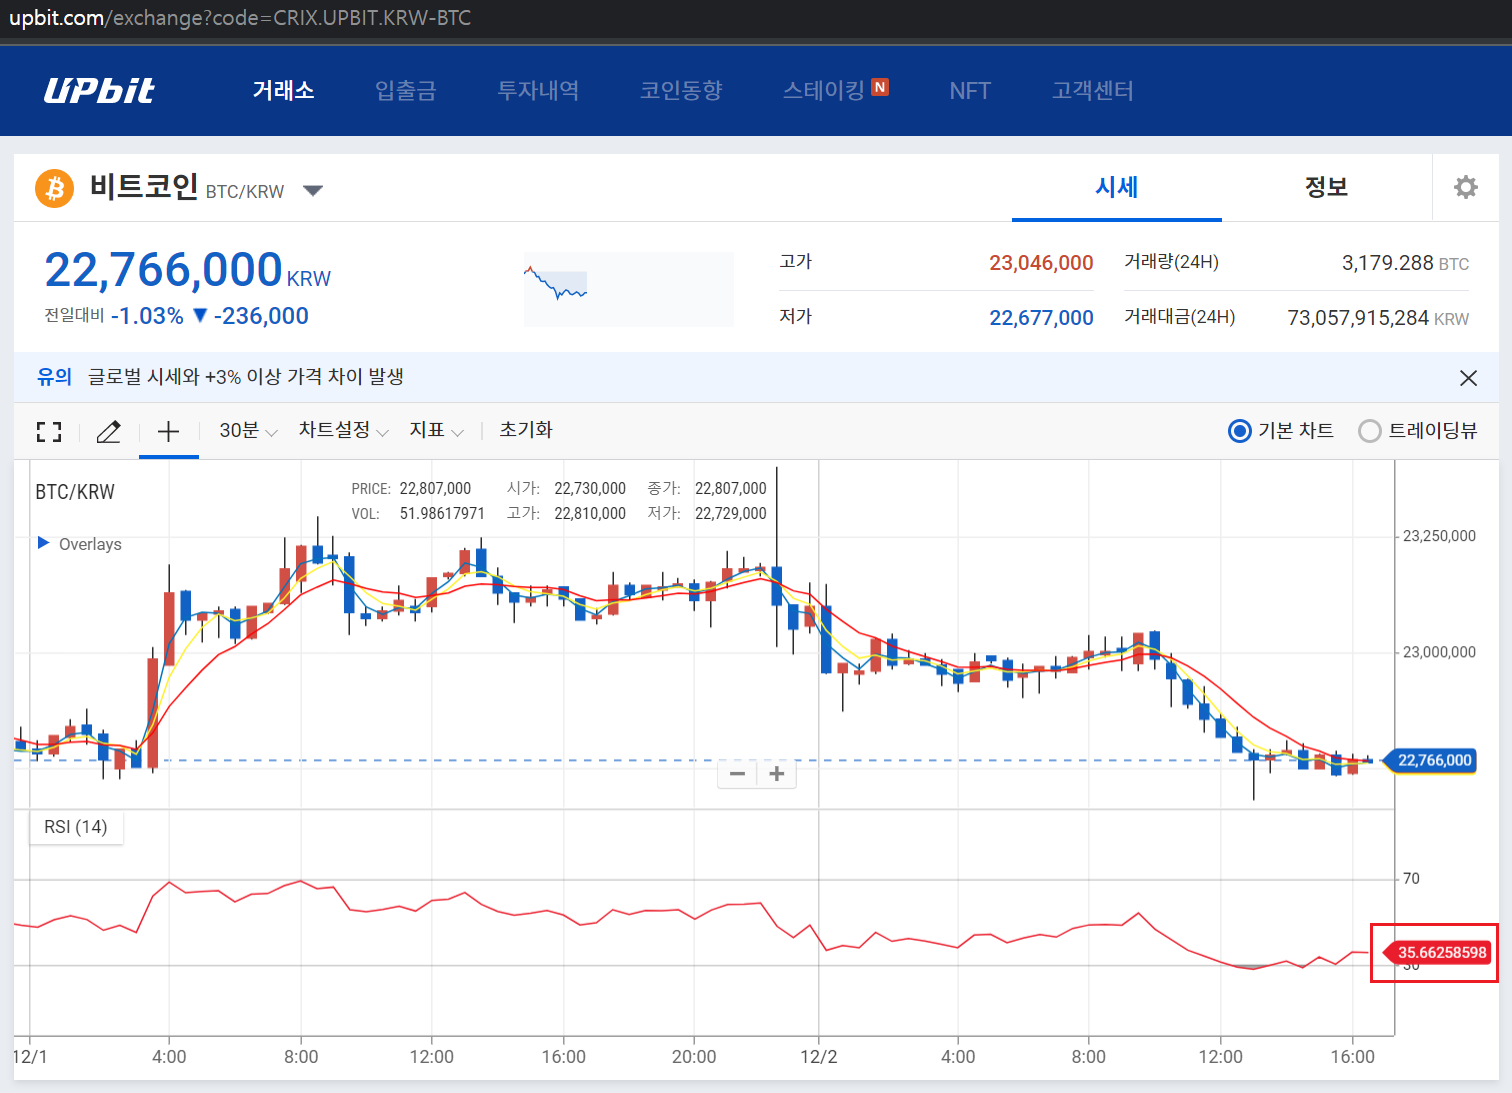Viewport: 1512px width, 1093px height.
Task: Click the low price 22,677,000
Action: 1041,318
